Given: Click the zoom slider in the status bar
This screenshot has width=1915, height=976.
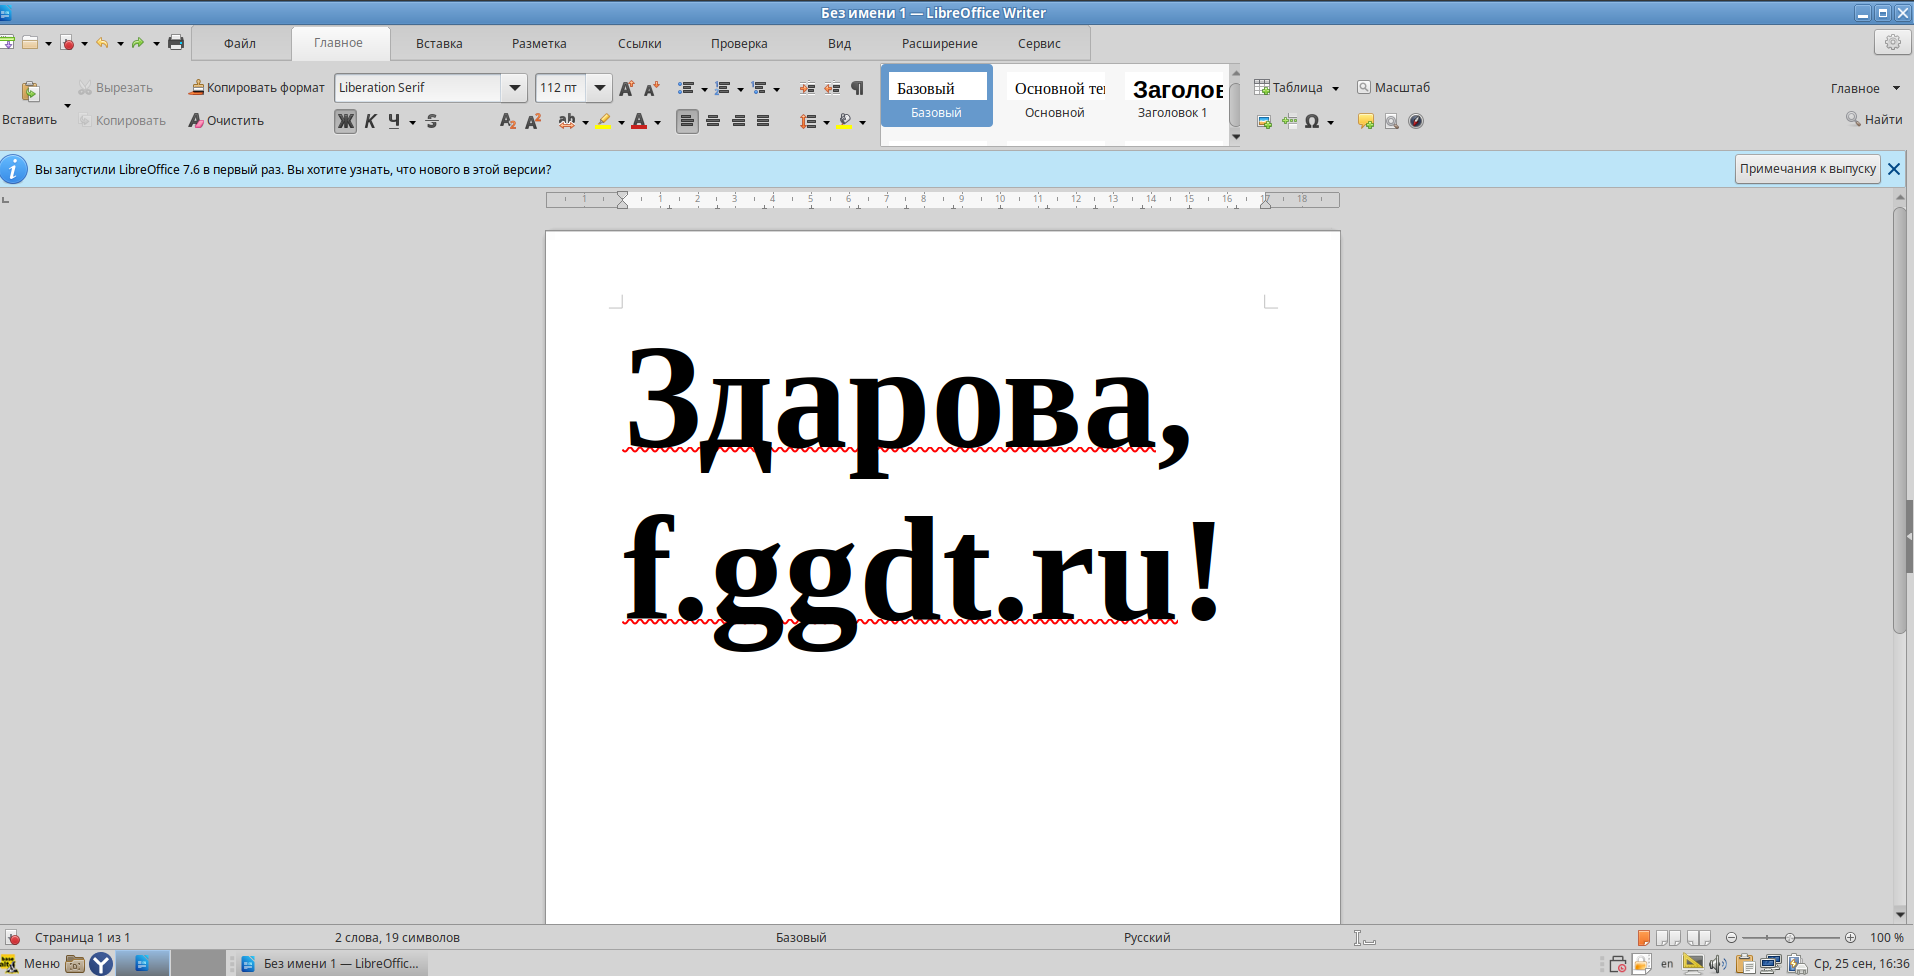Looking at the screenshot, I should pos(1790,938).
